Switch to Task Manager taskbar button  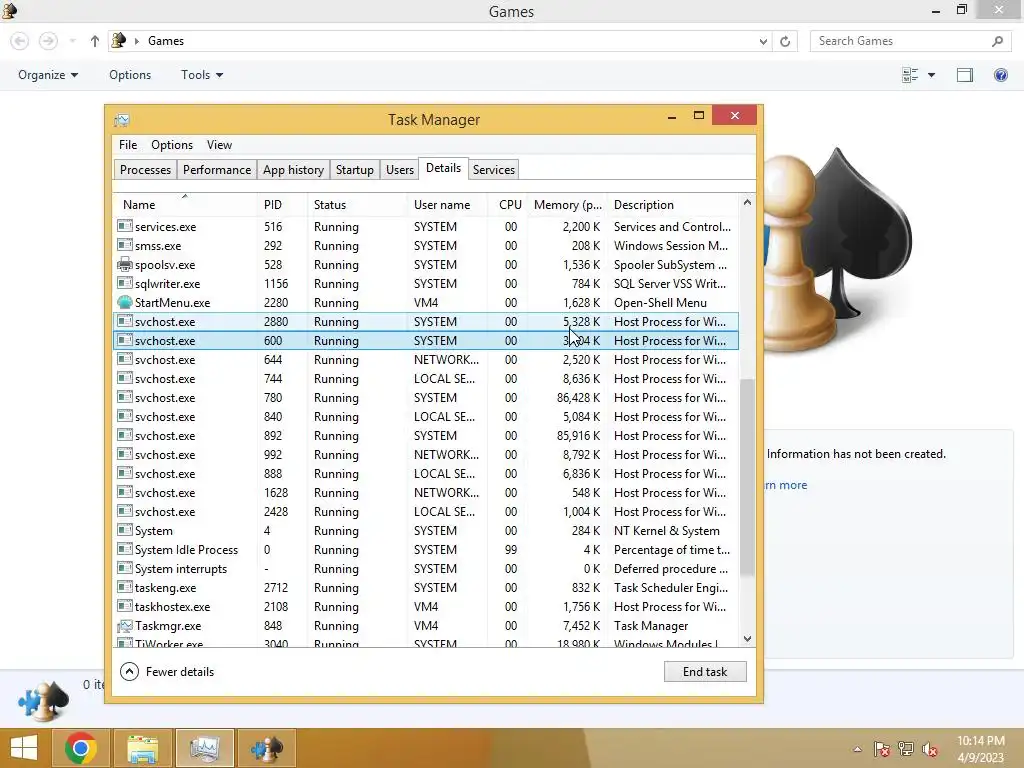tap(204, 748)
